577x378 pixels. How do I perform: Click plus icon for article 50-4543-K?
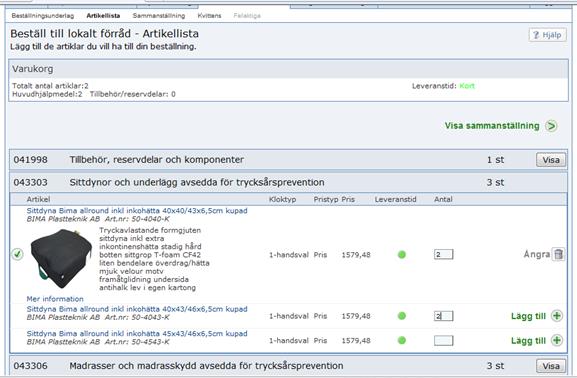point(557,340)
